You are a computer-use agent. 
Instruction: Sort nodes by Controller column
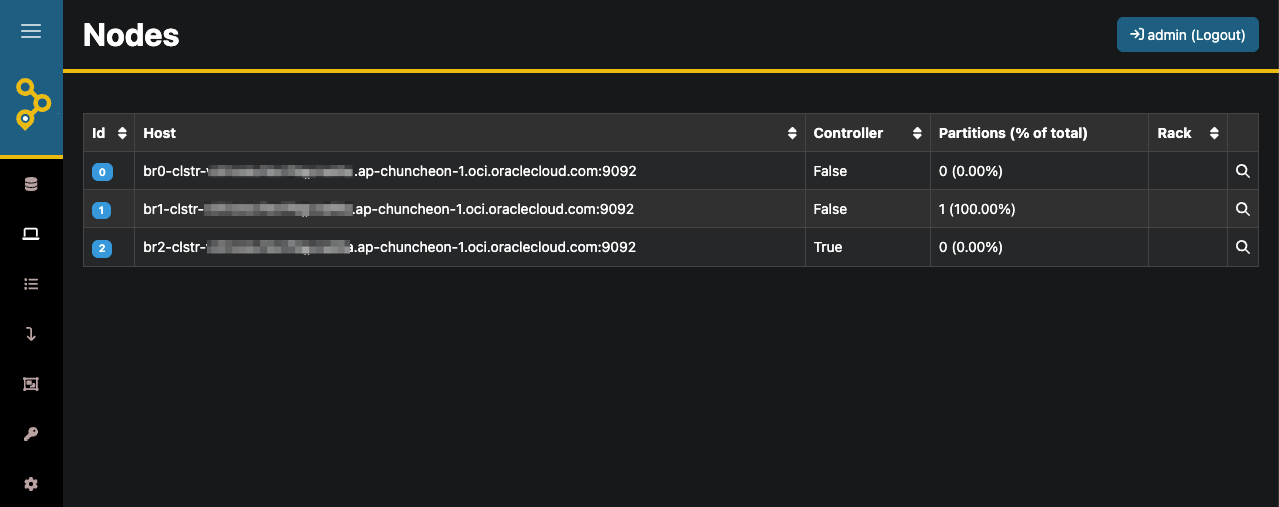[x=917, y=133]
